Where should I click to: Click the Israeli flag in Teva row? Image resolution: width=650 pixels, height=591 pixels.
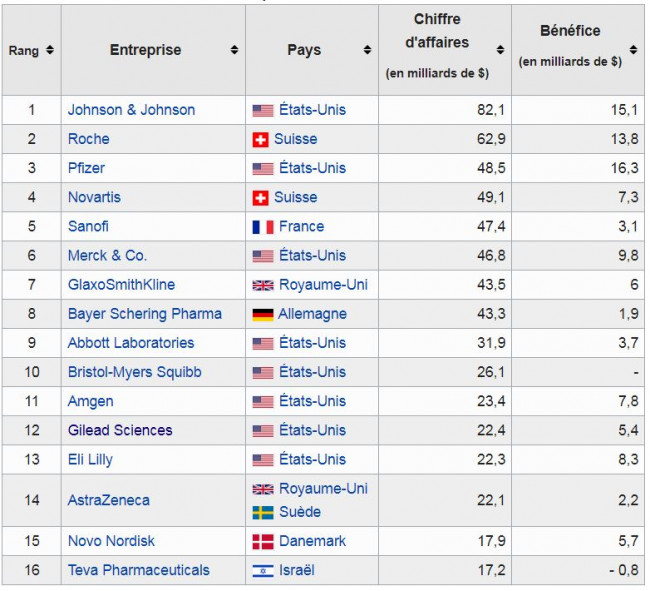263,571
